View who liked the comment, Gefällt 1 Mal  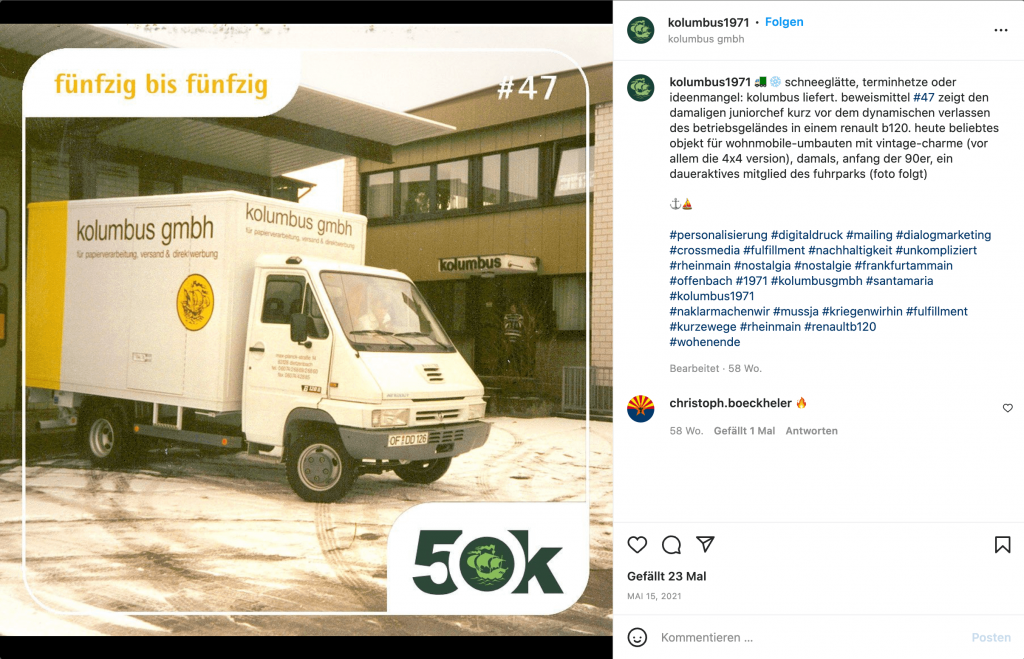coord(744,431)
